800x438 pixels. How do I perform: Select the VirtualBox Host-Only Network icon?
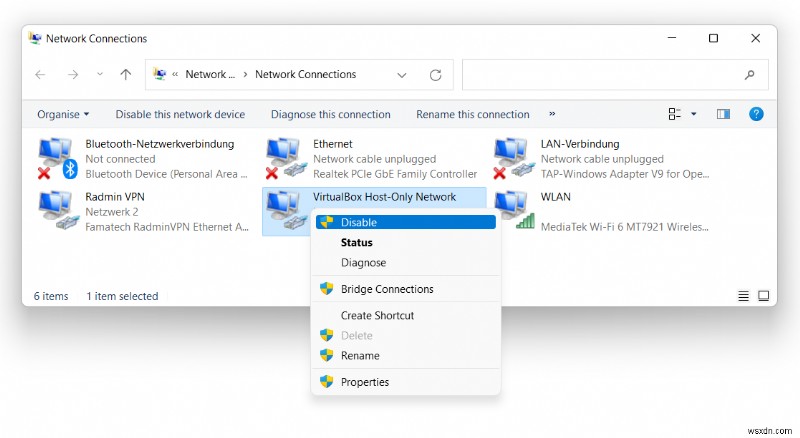coord(286,210)
